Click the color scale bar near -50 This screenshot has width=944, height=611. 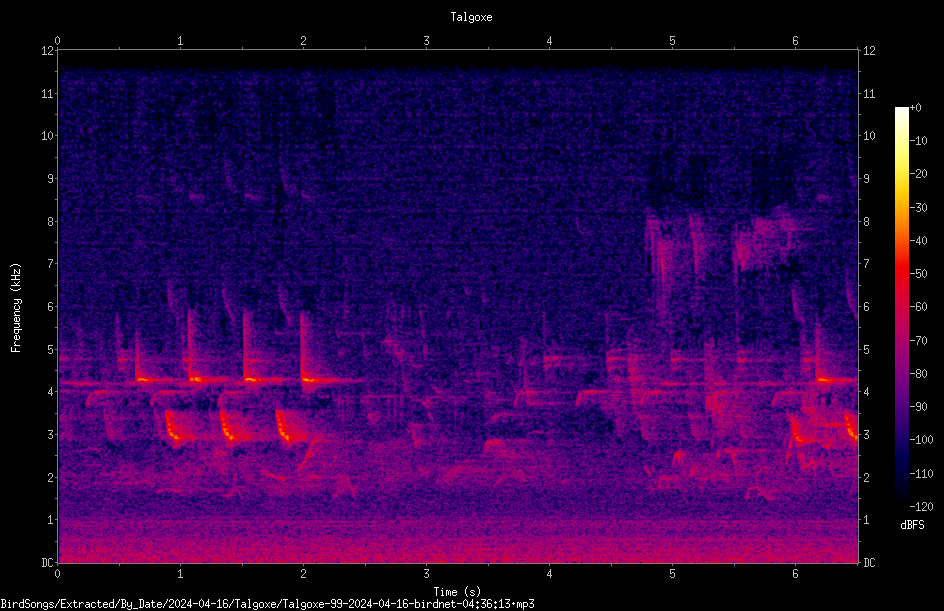(x=901, y=274)
